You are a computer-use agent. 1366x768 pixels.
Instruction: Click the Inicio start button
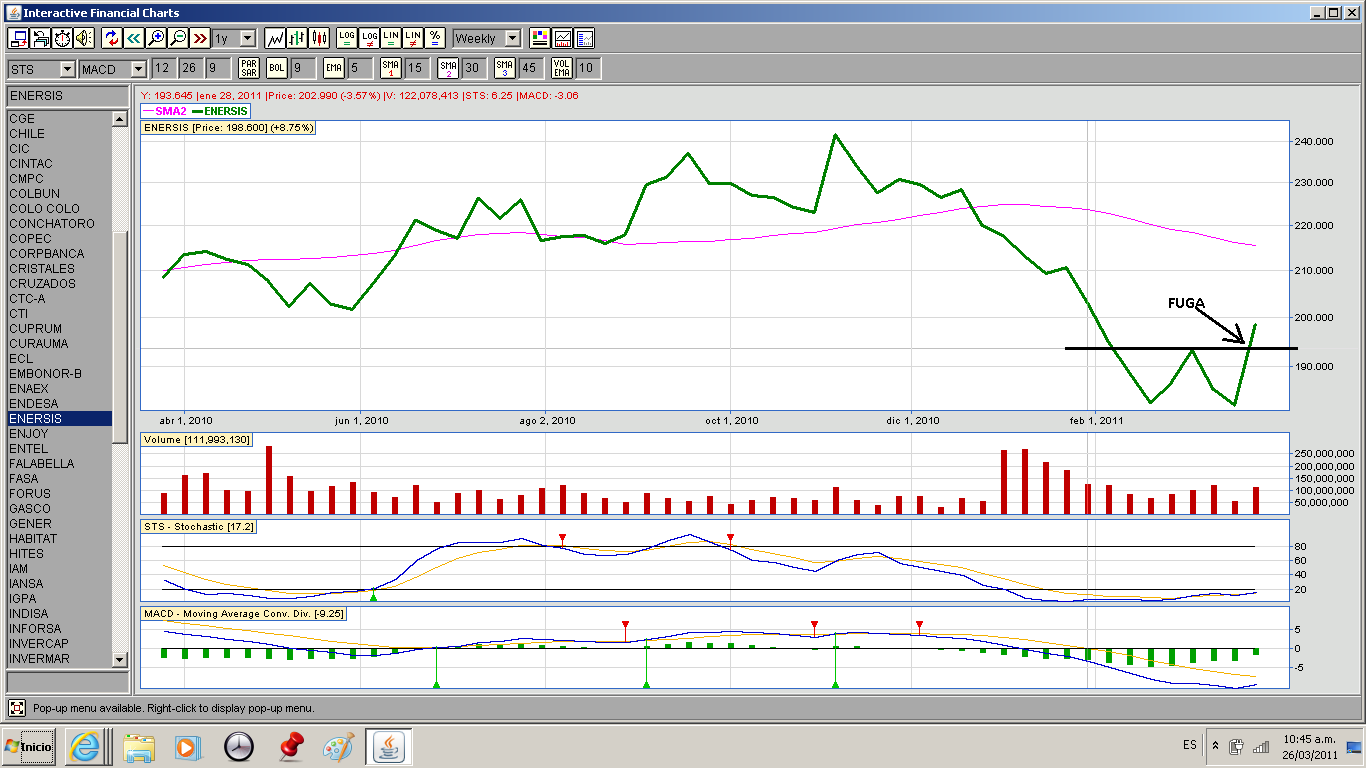click(x=30, y=746)
